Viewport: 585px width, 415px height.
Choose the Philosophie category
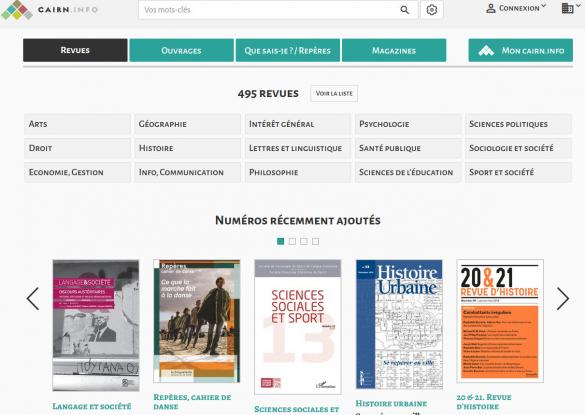point(298,172)
